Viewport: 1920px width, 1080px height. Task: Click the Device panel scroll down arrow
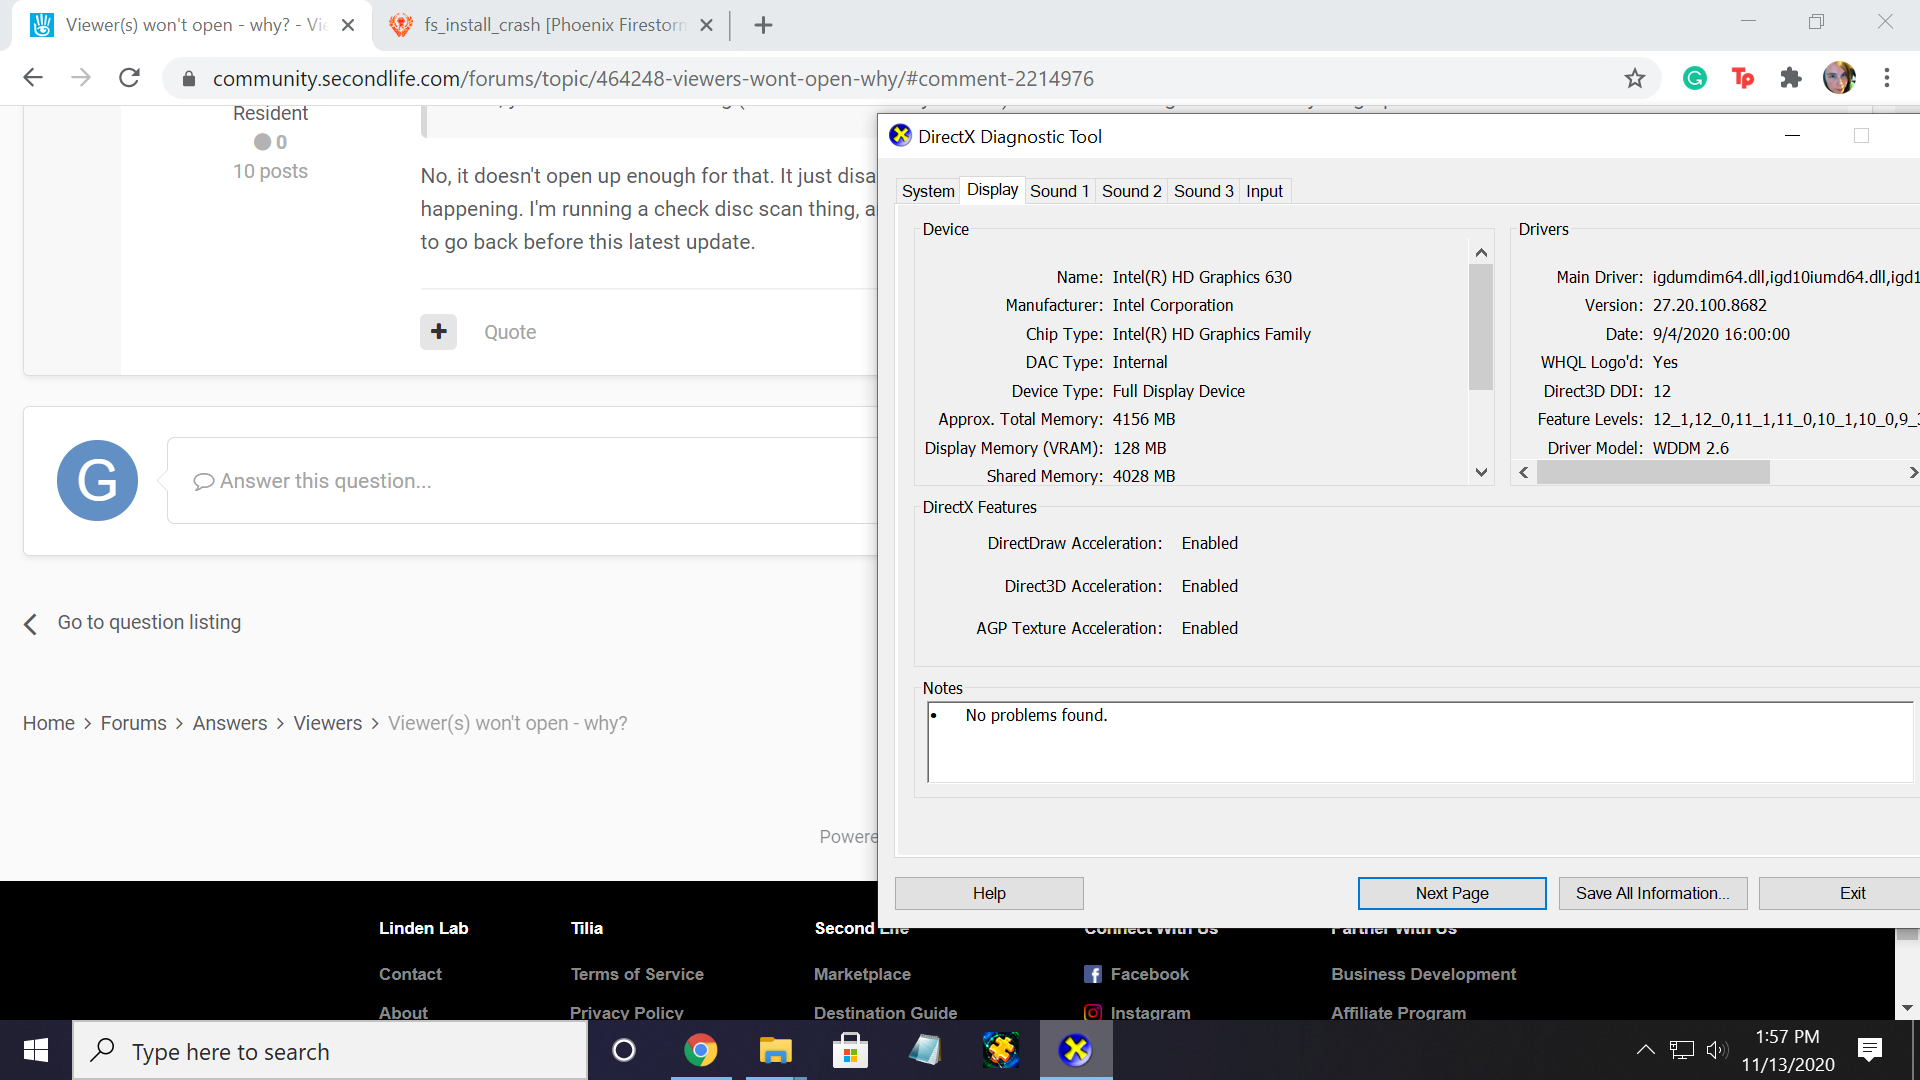click(x=1481, y=472)
